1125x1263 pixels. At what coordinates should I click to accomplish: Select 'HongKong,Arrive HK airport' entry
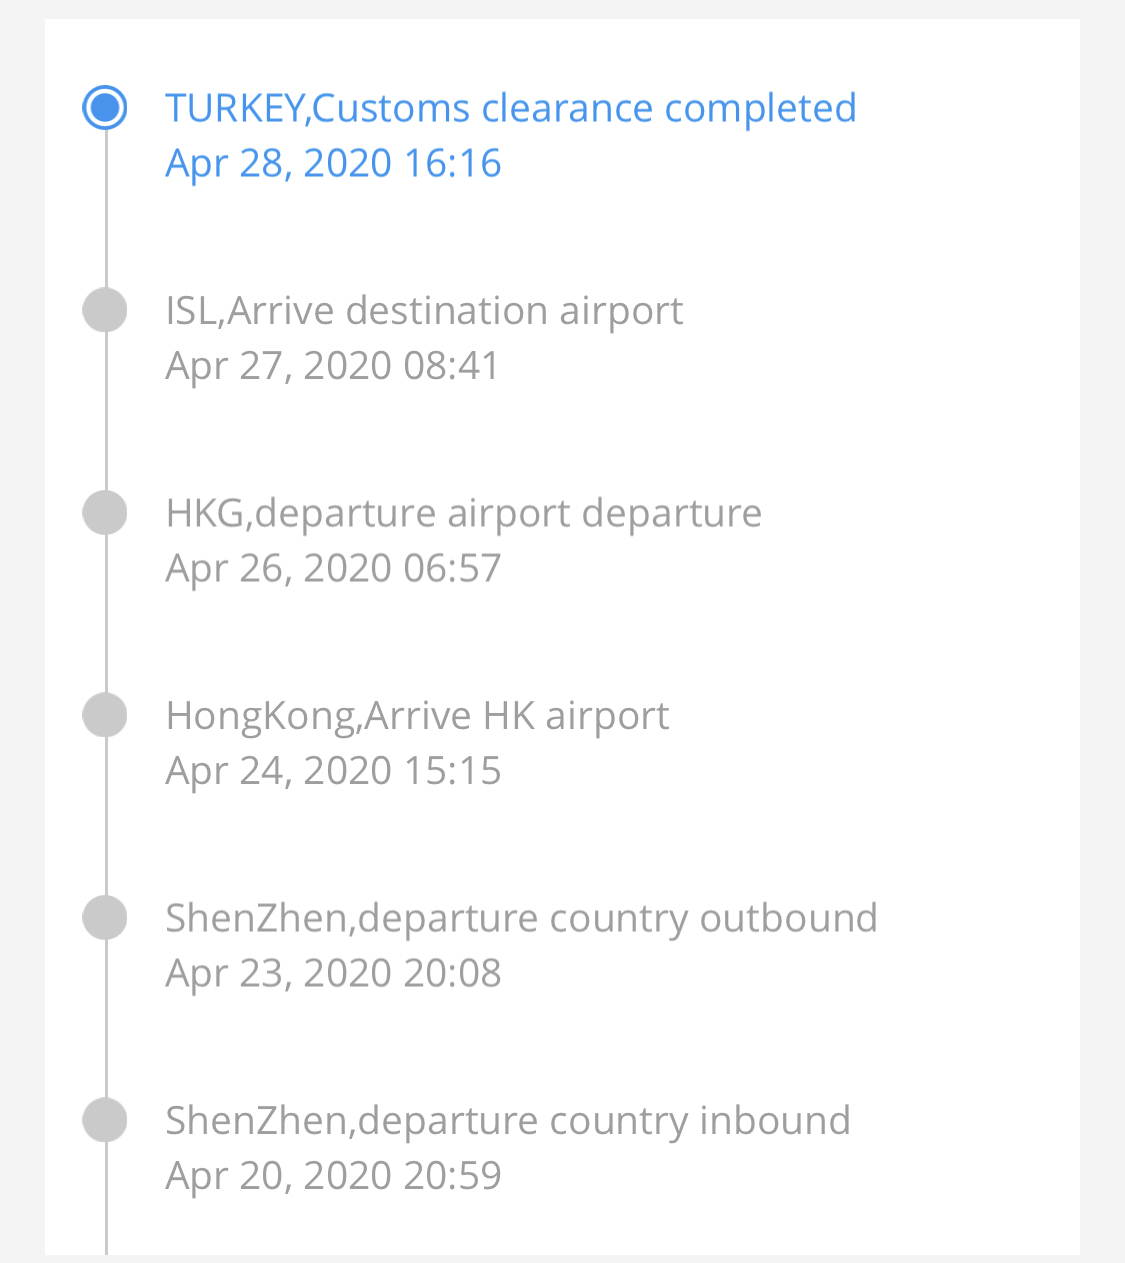point(417,716)
